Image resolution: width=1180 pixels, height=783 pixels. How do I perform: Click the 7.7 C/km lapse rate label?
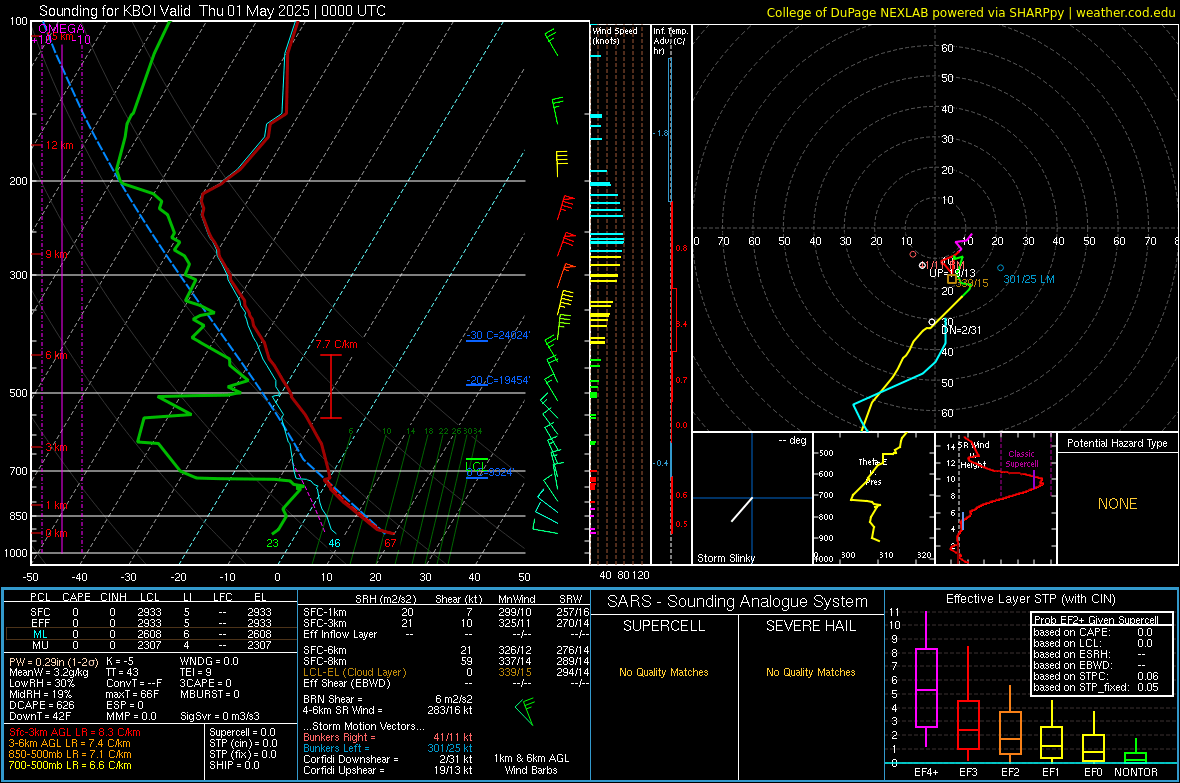pyautogui.click(x=336, y=344)
